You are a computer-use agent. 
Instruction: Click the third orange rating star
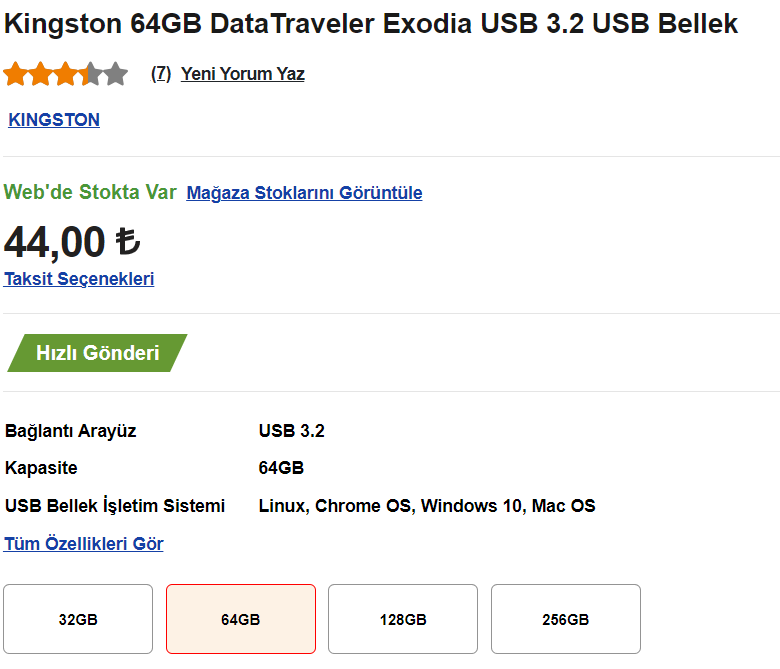click(66, 74)
